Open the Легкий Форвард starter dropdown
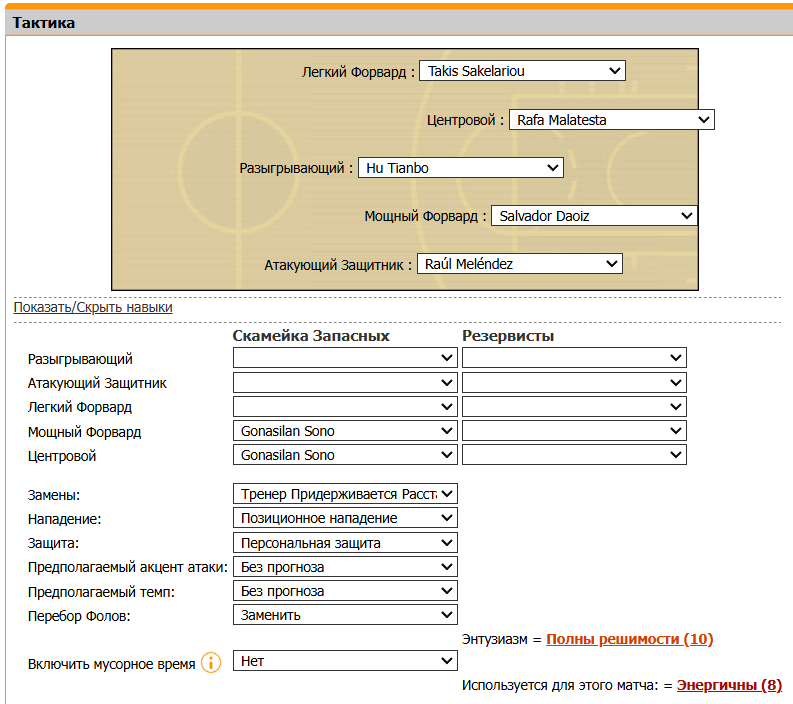 click(522, 71)
